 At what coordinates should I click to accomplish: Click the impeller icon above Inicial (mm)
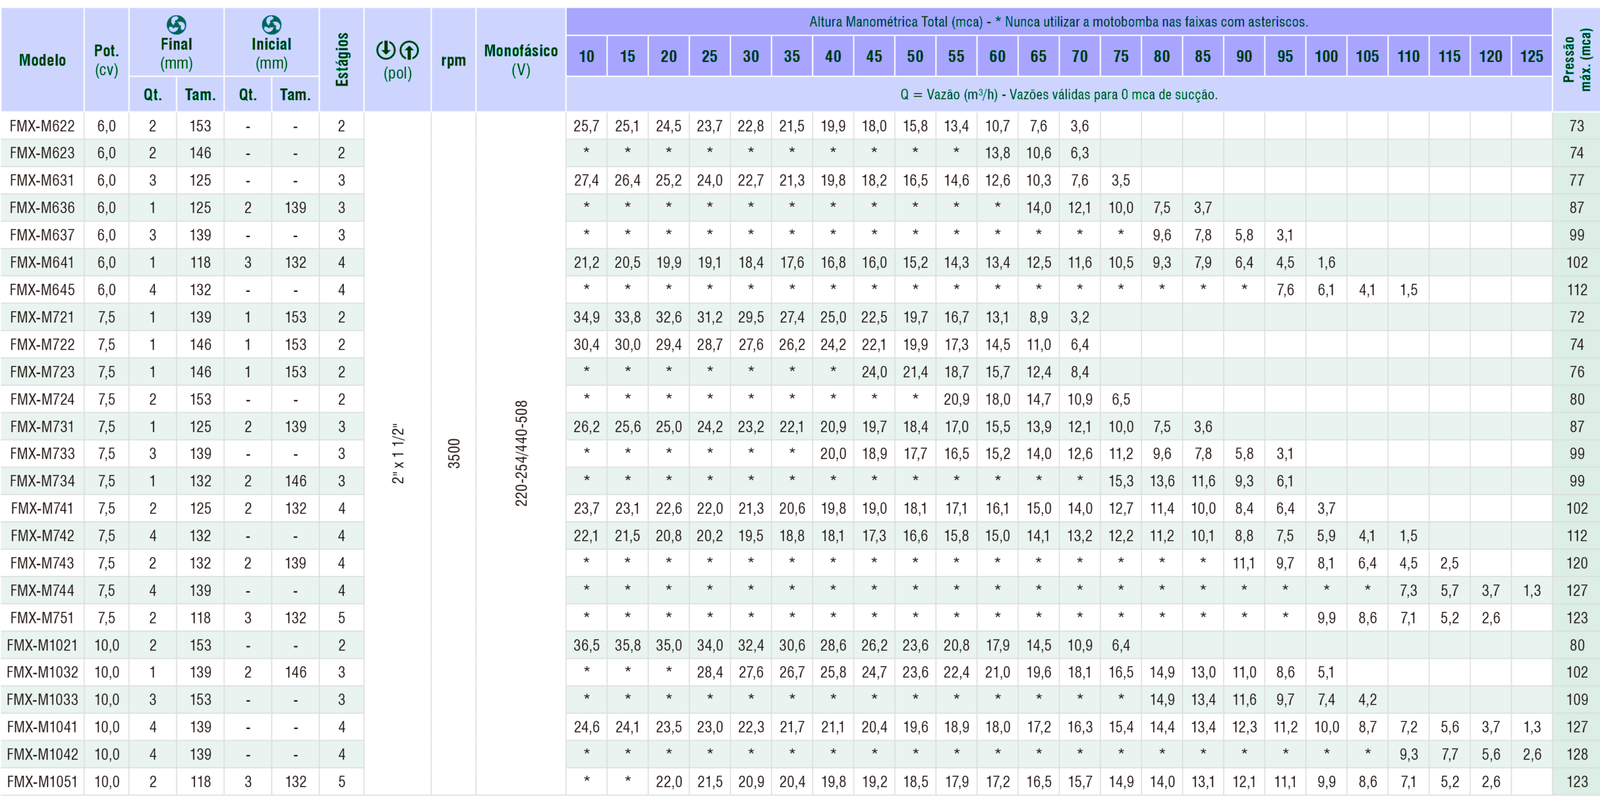point(271,24)
